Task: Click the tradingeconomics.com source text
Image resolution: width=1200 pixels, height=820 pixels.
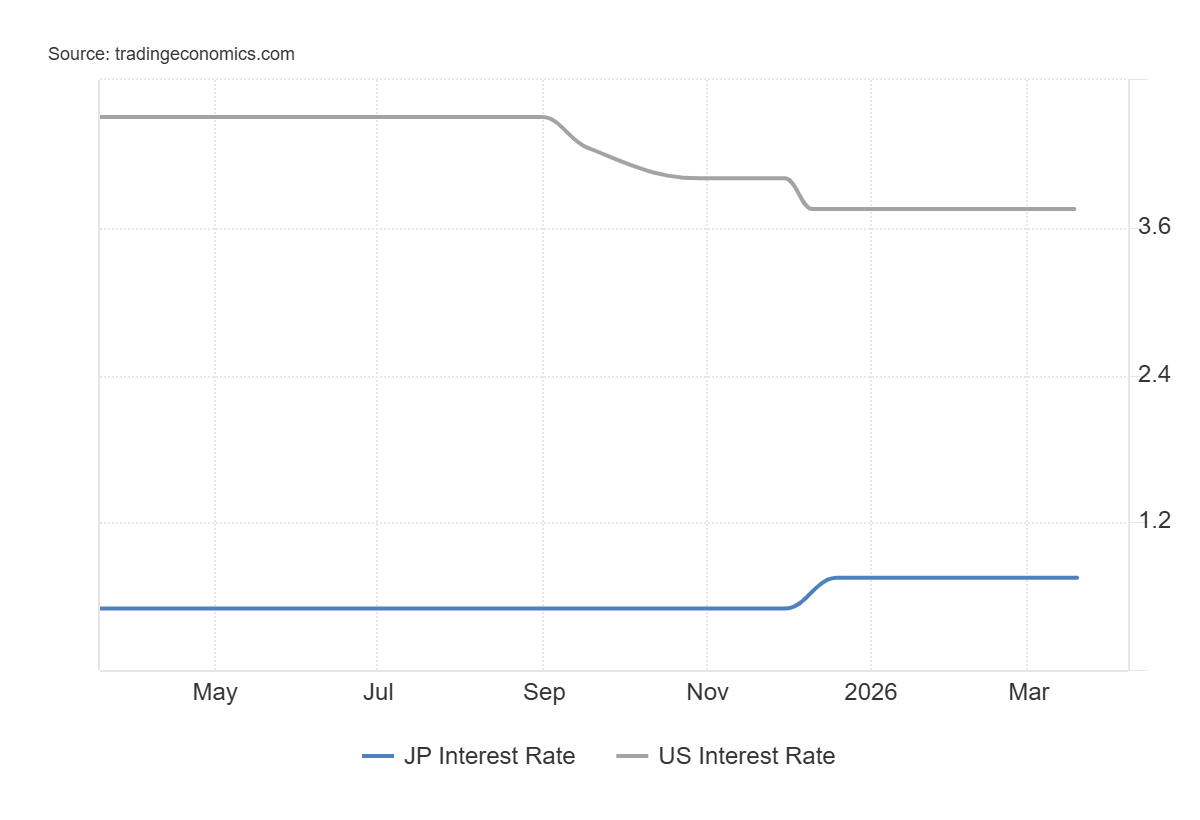Action: tap(171, 54)
